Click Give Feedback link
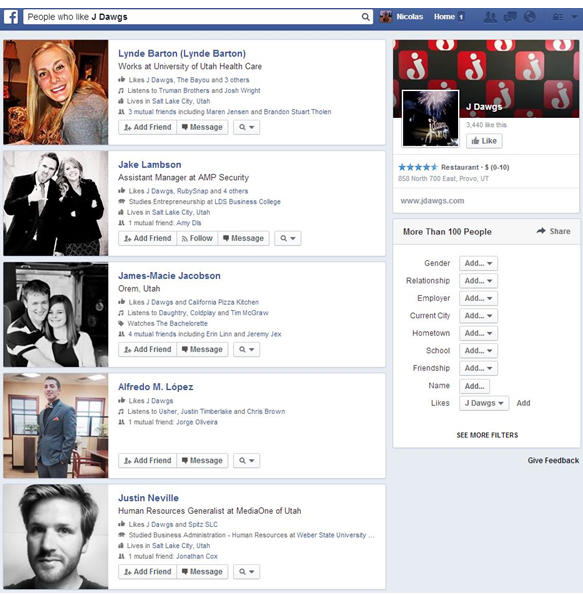 (553, 460)
